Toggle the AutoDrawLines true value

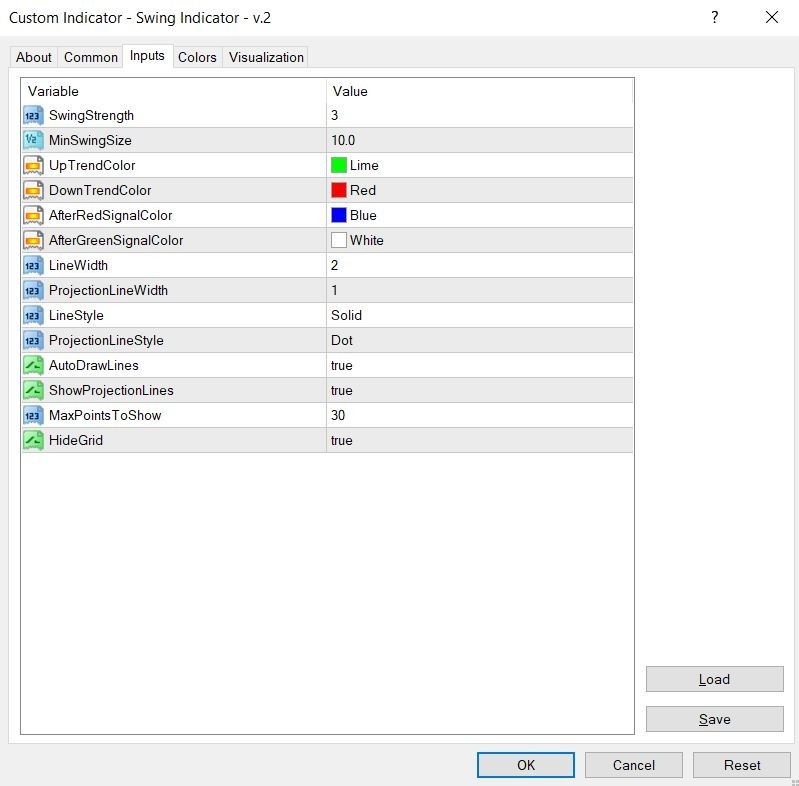341,365
